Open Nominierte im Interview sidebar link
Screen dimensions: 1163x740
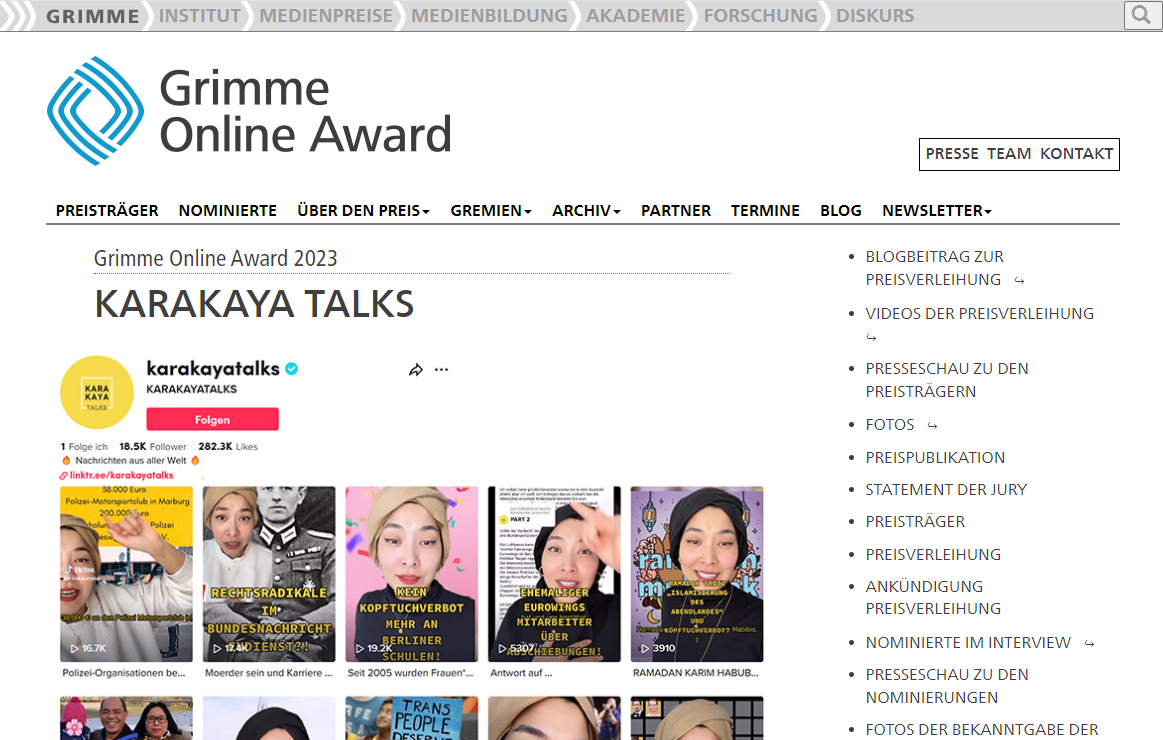[968, 642]
